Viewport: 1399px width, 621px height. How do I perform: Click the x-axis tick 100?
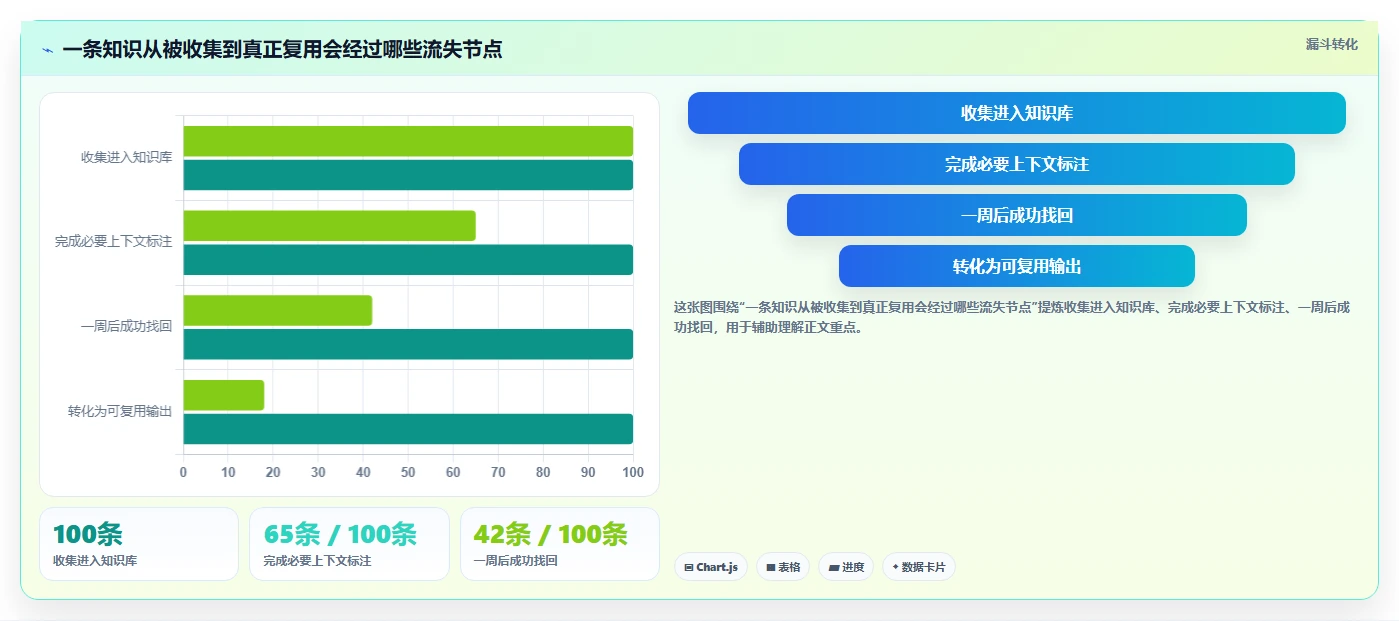[633, 472]
